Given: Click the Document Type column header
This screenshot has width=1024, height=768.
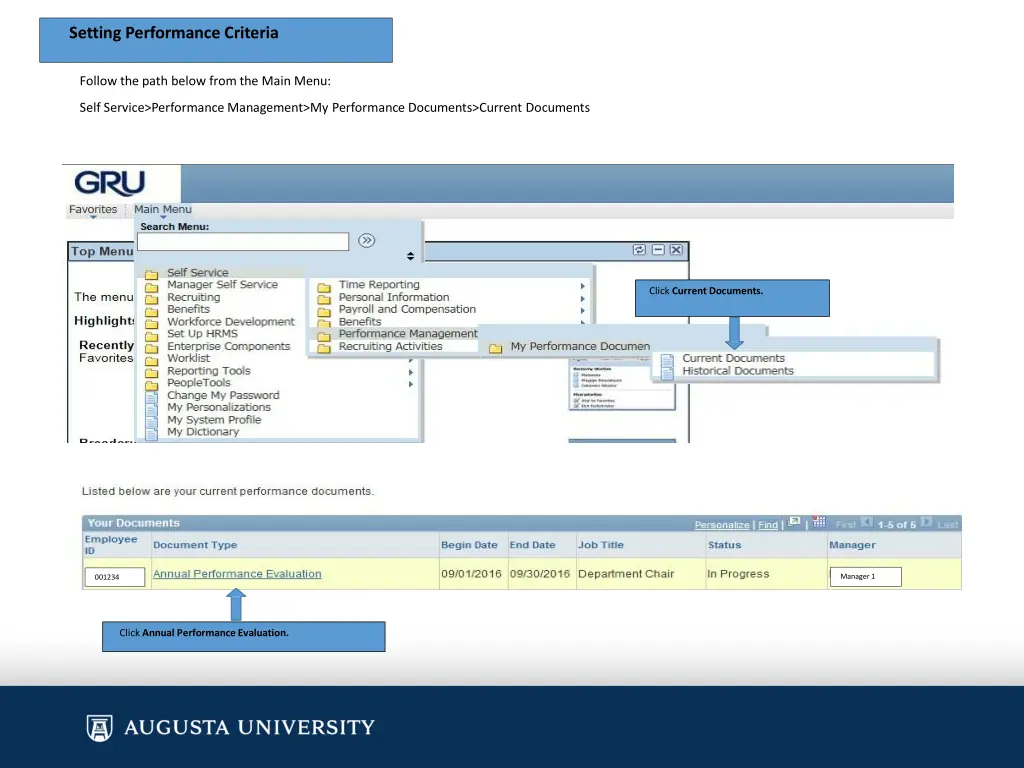Looking at the screenshot, I should (x=195, y=545).
